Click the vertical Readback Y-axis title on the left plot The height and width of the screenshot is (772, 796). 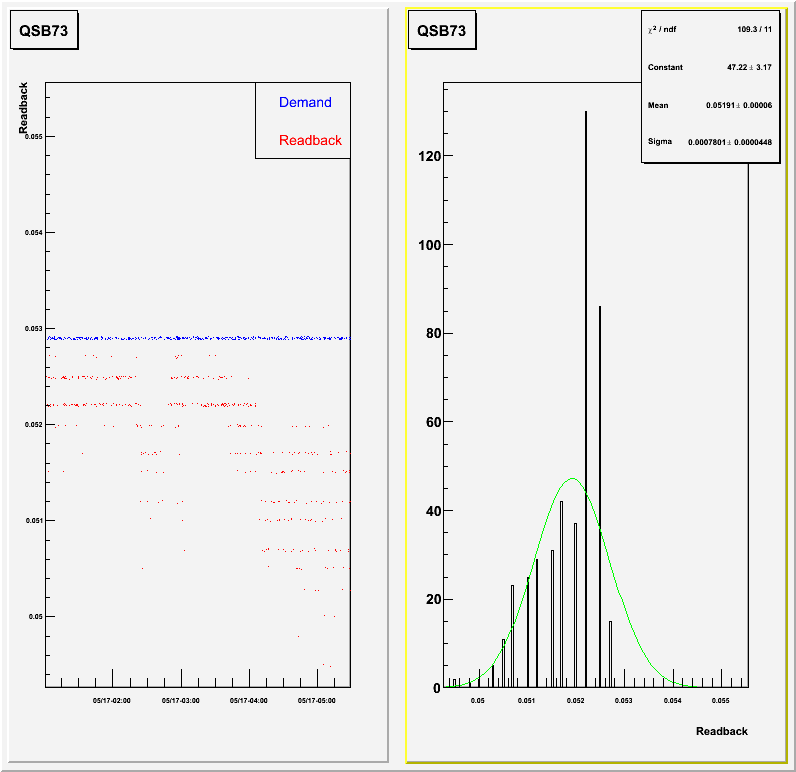[23, 108]
